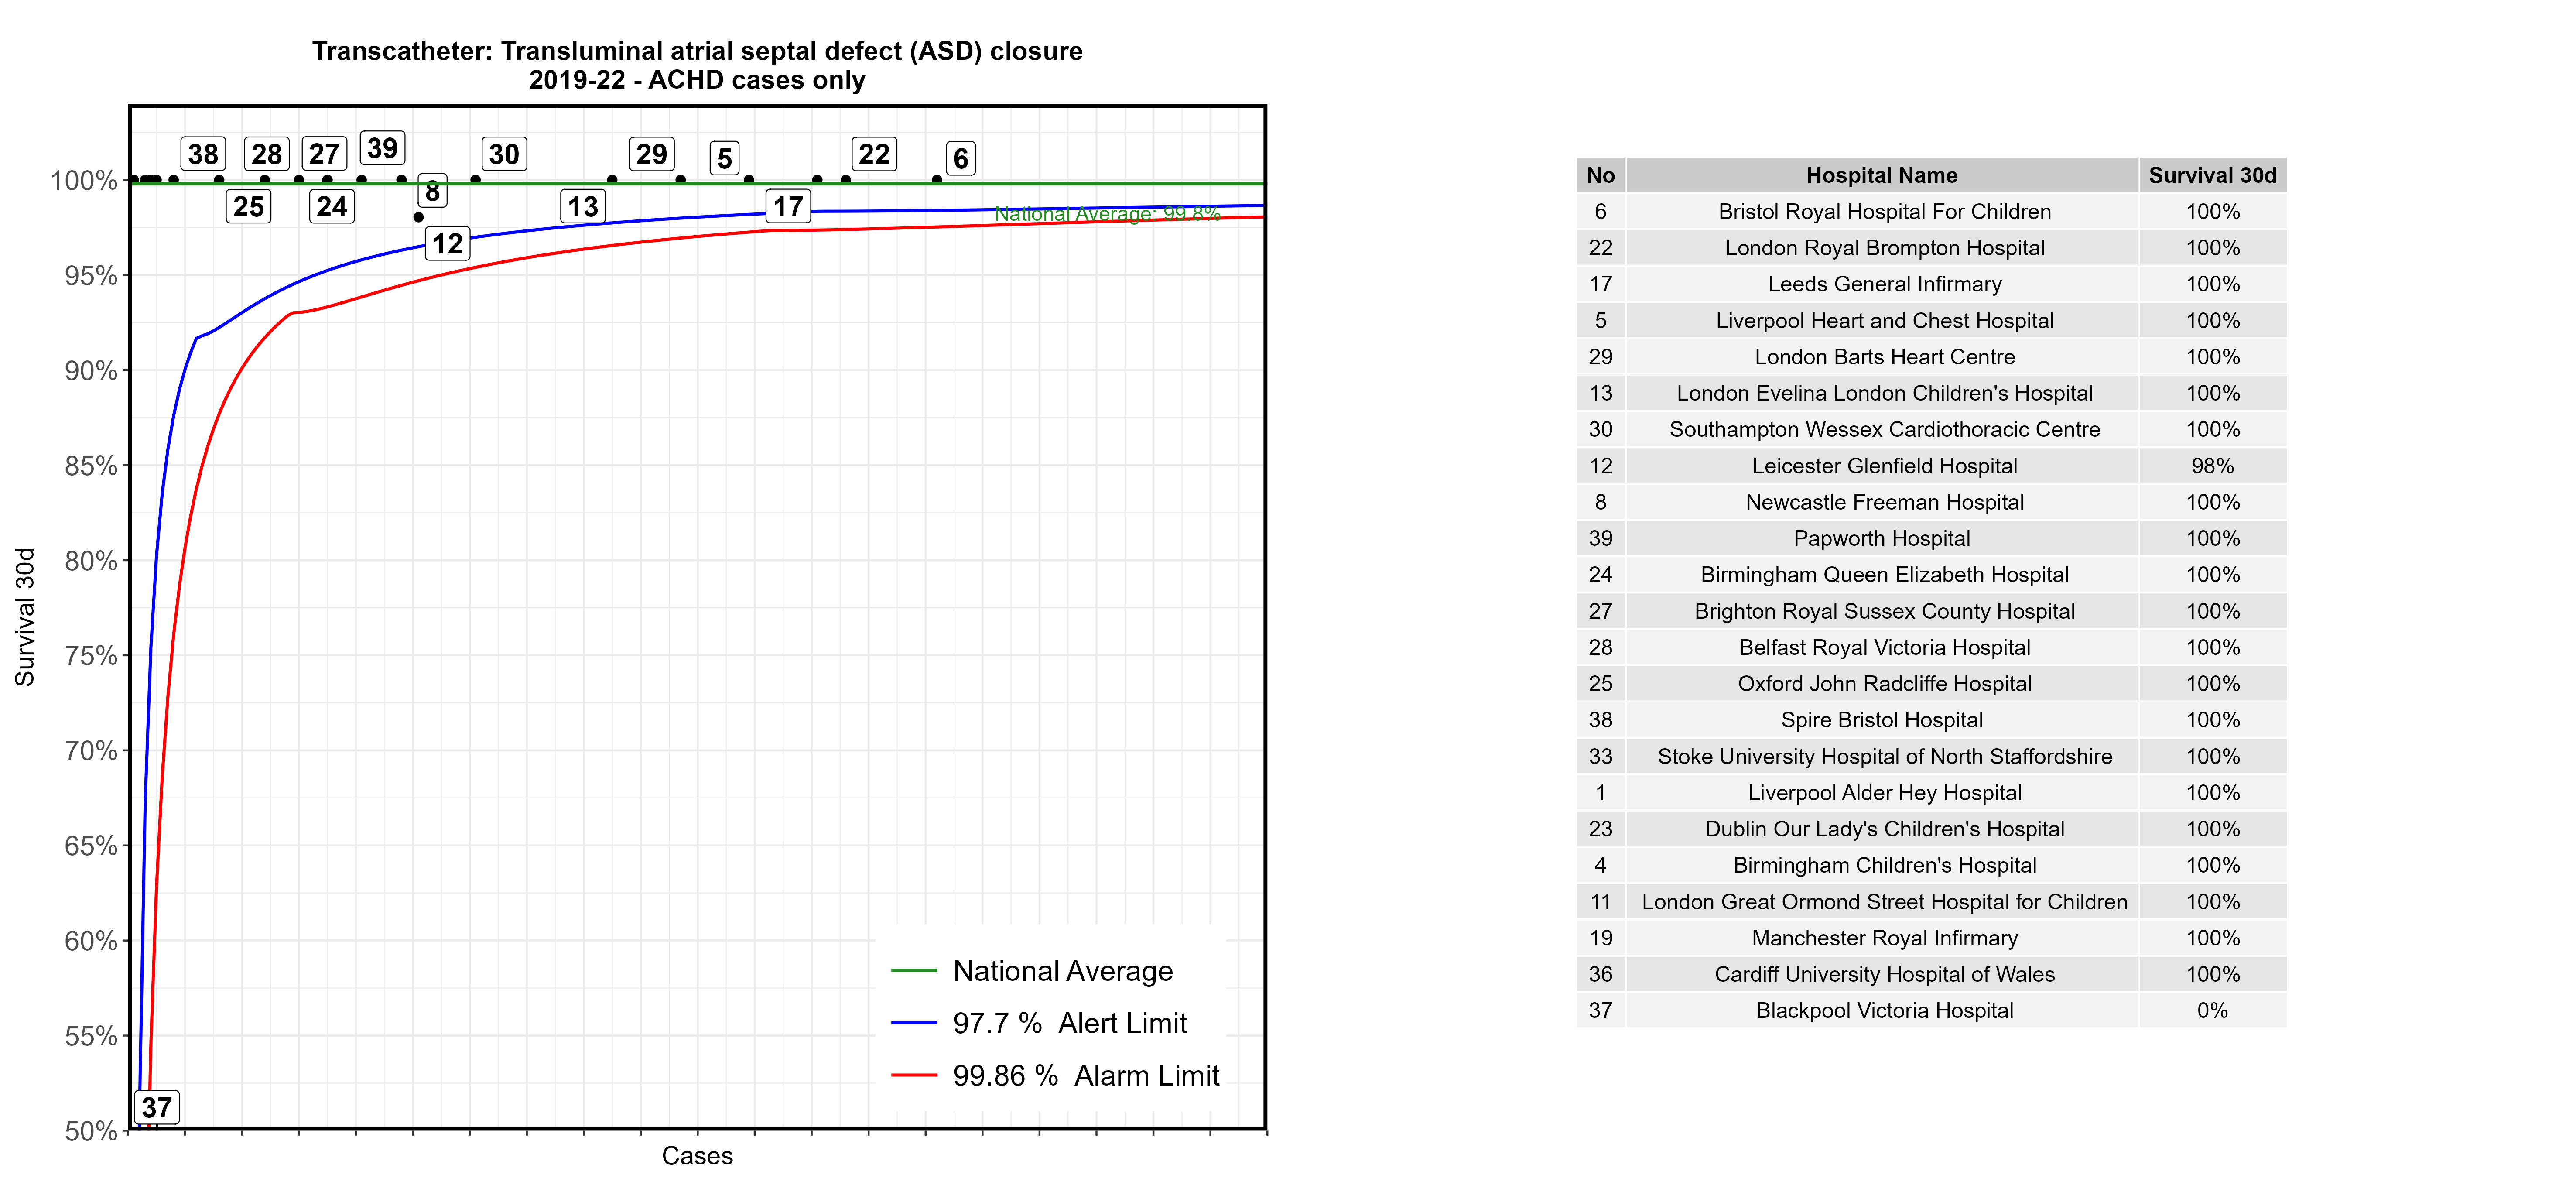This screenshot has width=2576, height=1185.
Task: Select label 13 on the funnel plot
Action: (583, 207)
